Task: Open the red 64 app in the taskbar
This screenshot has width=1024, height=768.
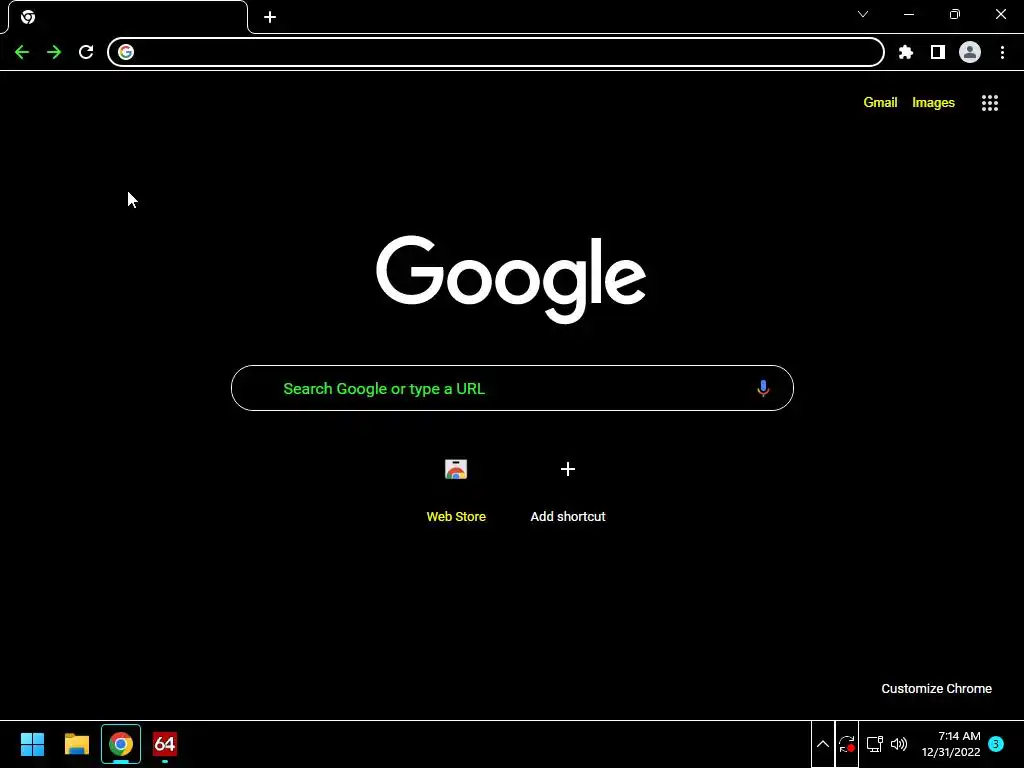Action: click(x=165, y=744)
